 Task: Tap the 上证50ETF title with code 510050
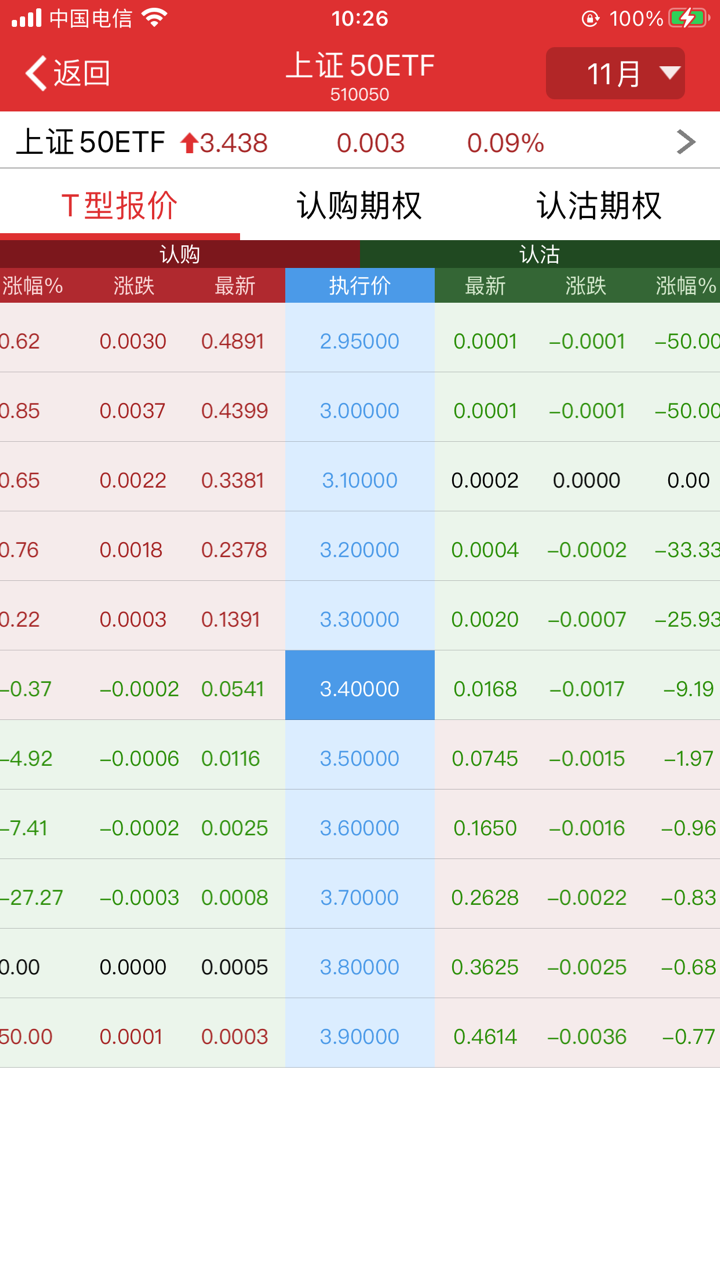pos(360,76)
